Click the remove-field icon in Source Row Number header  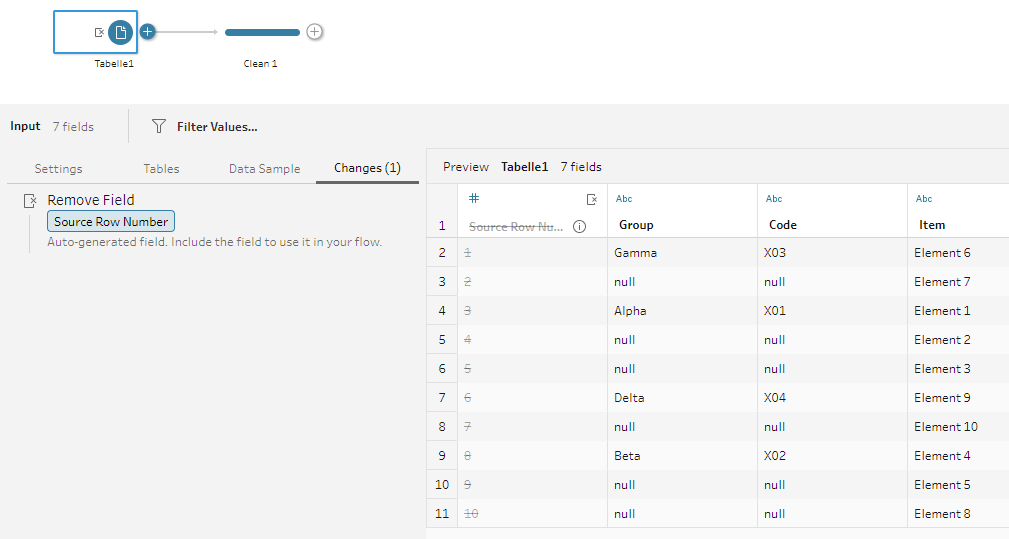[x=592, y=199]
